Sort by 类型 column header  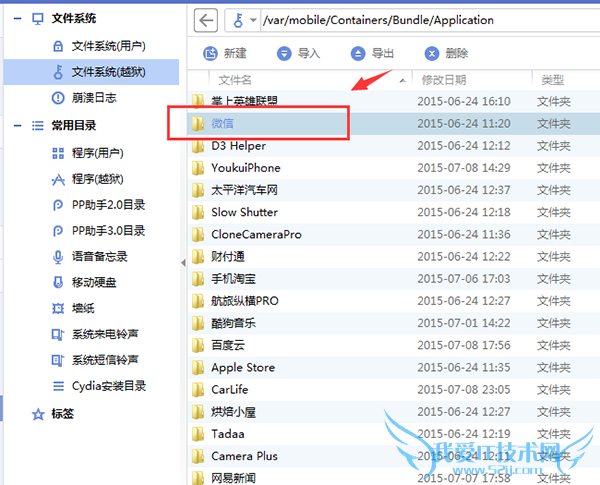pos(566,80)
